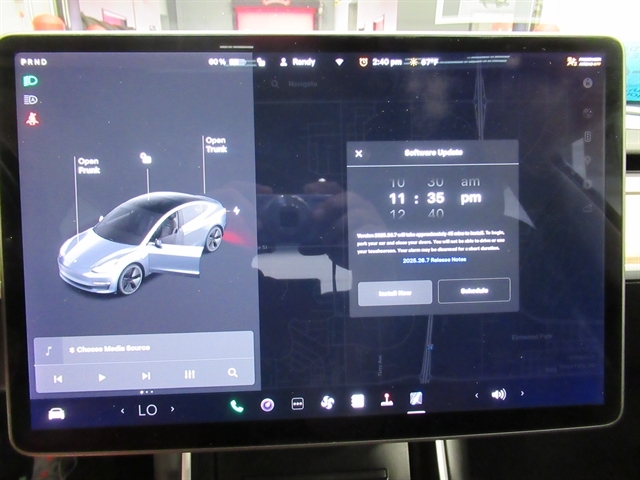The height and width of the screenshot is (480, 640).
Task: Select minute 30 in time picker
Action: point(436,182)
